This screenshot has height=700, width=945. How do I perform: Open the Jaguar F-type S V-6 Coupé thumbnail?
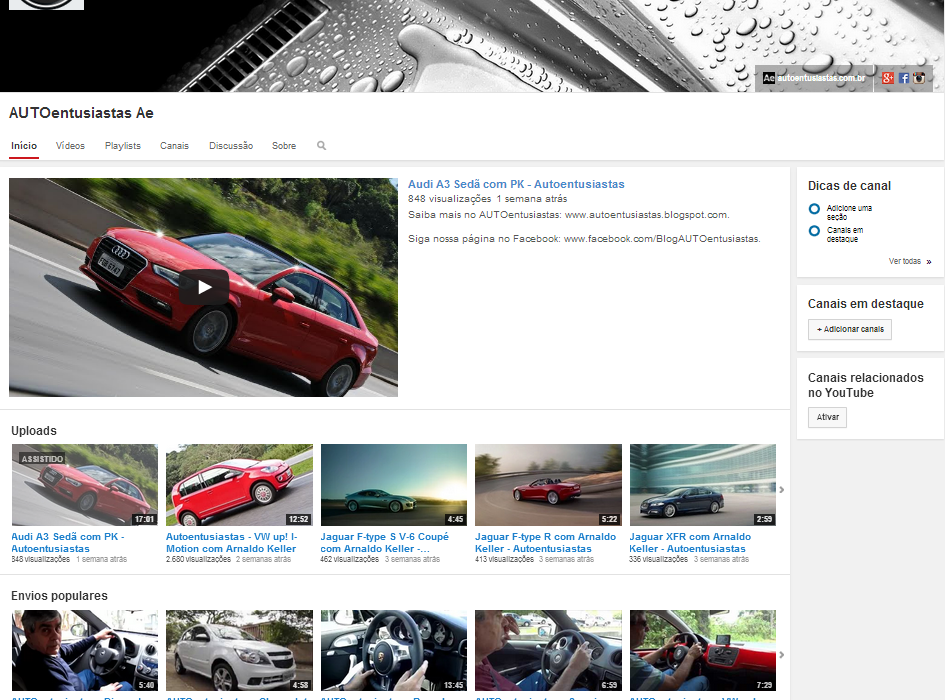pos(393,485)
